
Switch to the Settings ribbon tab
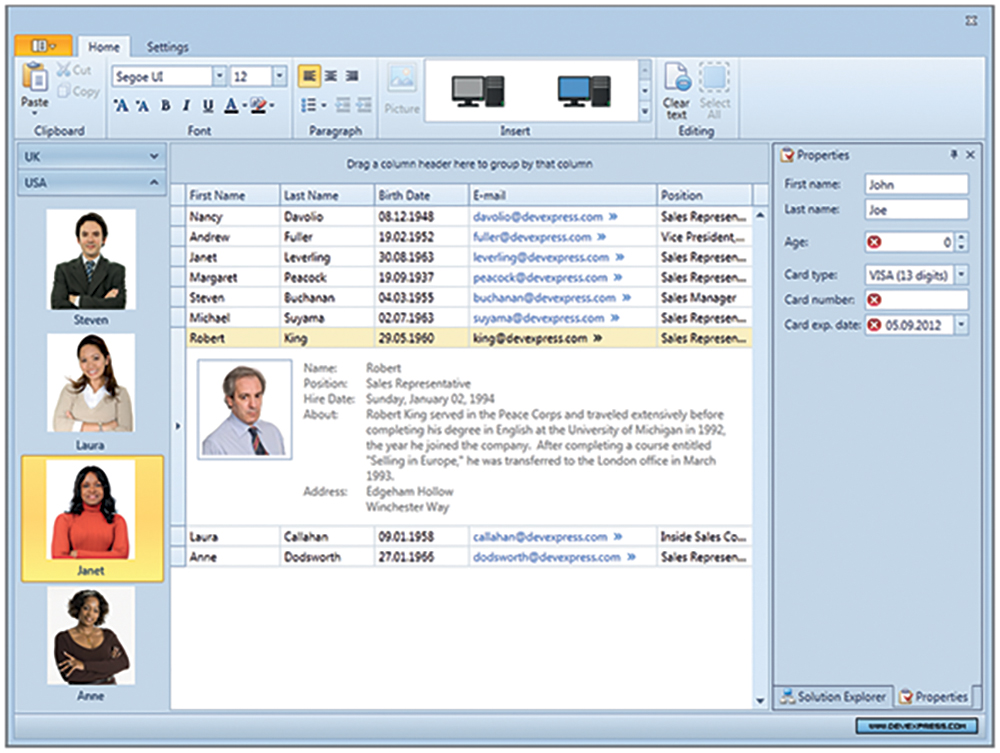point(167,47)
